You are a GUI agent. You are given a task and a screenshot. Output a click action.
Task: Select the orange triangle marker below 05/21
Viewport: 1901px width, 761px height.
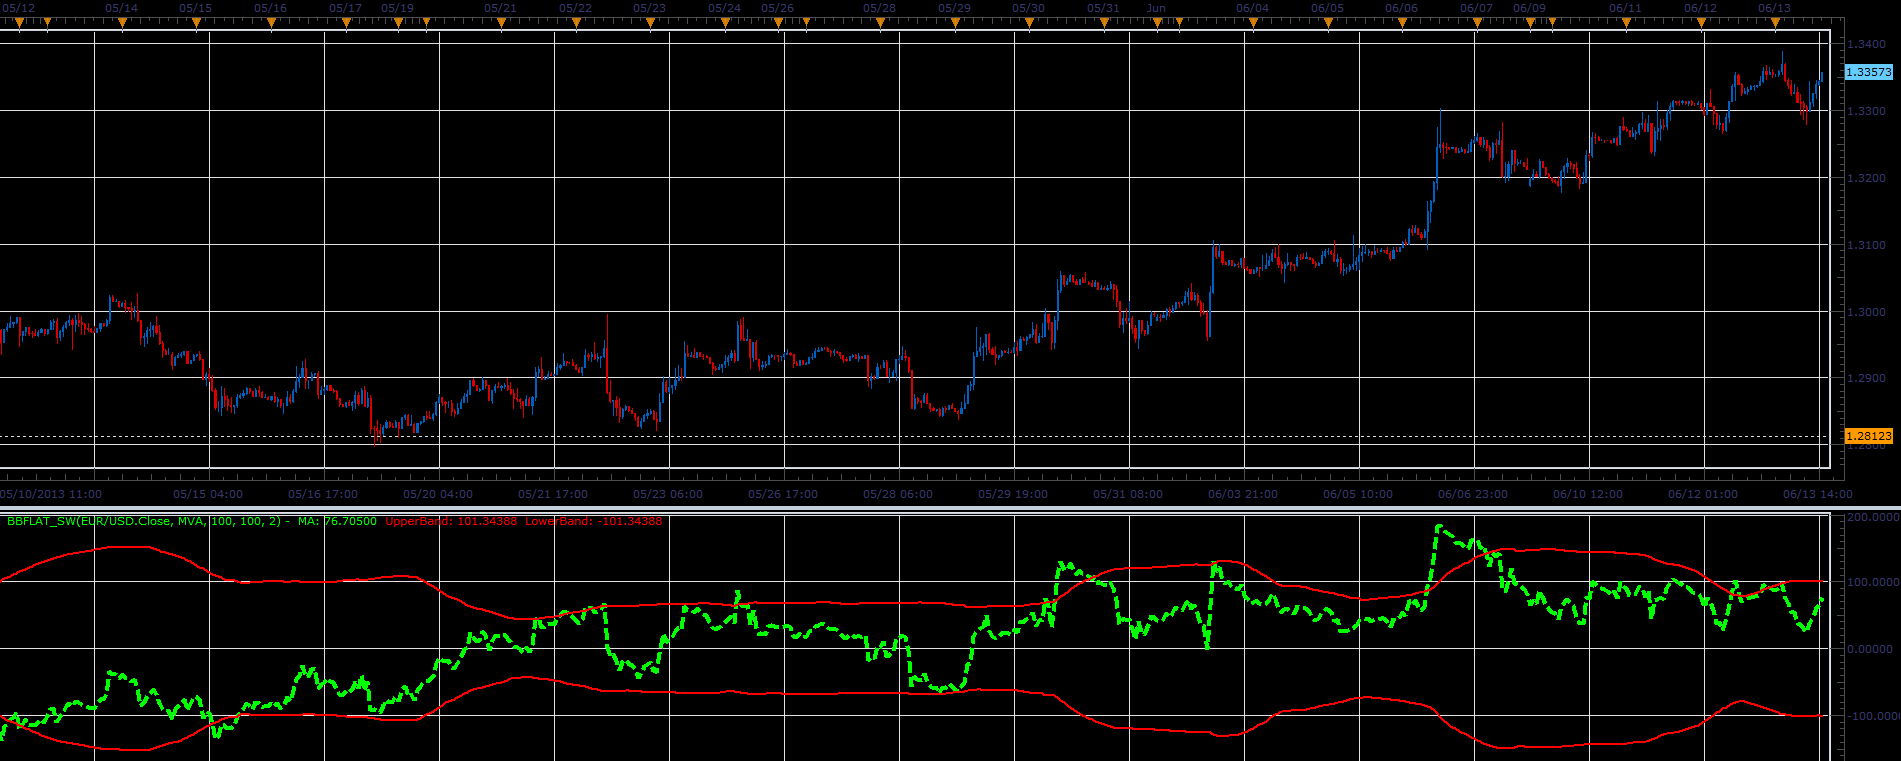point(501,22)
